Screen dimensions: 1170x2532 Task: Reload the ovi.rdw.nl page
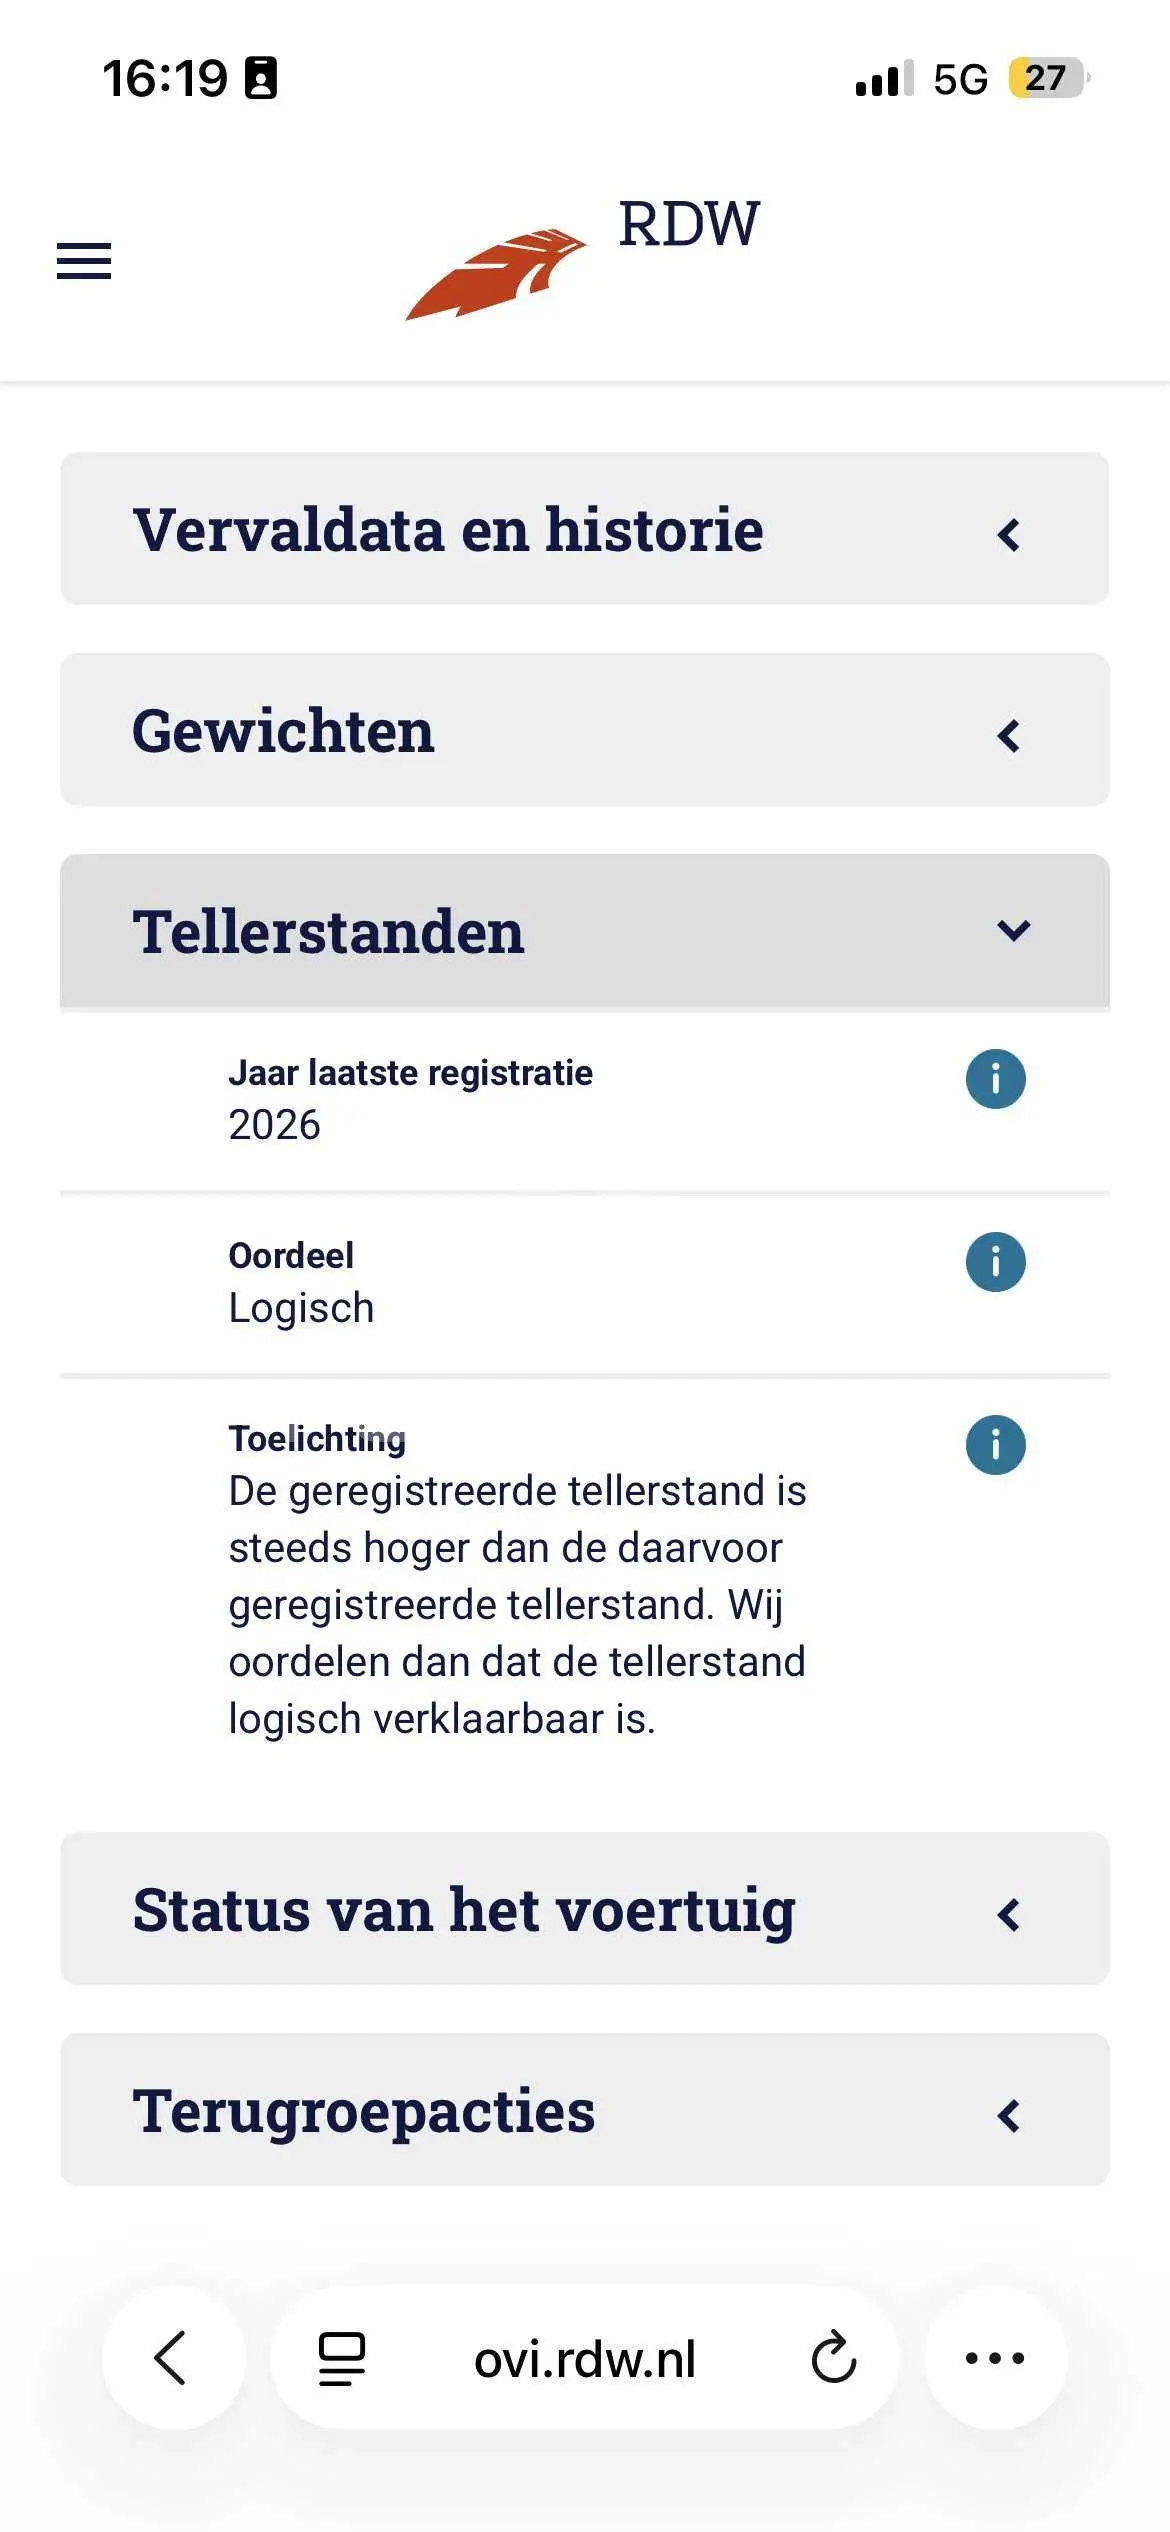(x=833, y=2358)
